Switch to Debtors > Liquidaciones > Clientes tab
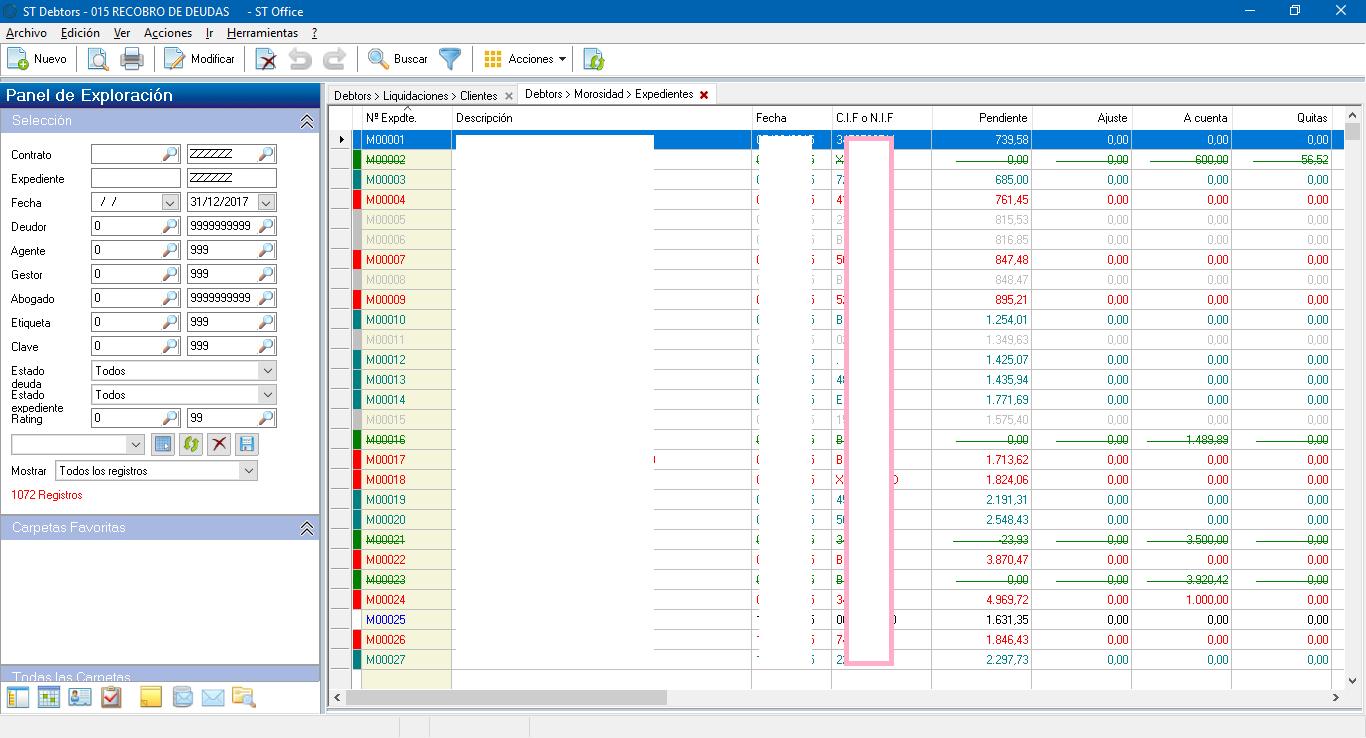This screenshot has width=1366, height=738. pos(415,96)
